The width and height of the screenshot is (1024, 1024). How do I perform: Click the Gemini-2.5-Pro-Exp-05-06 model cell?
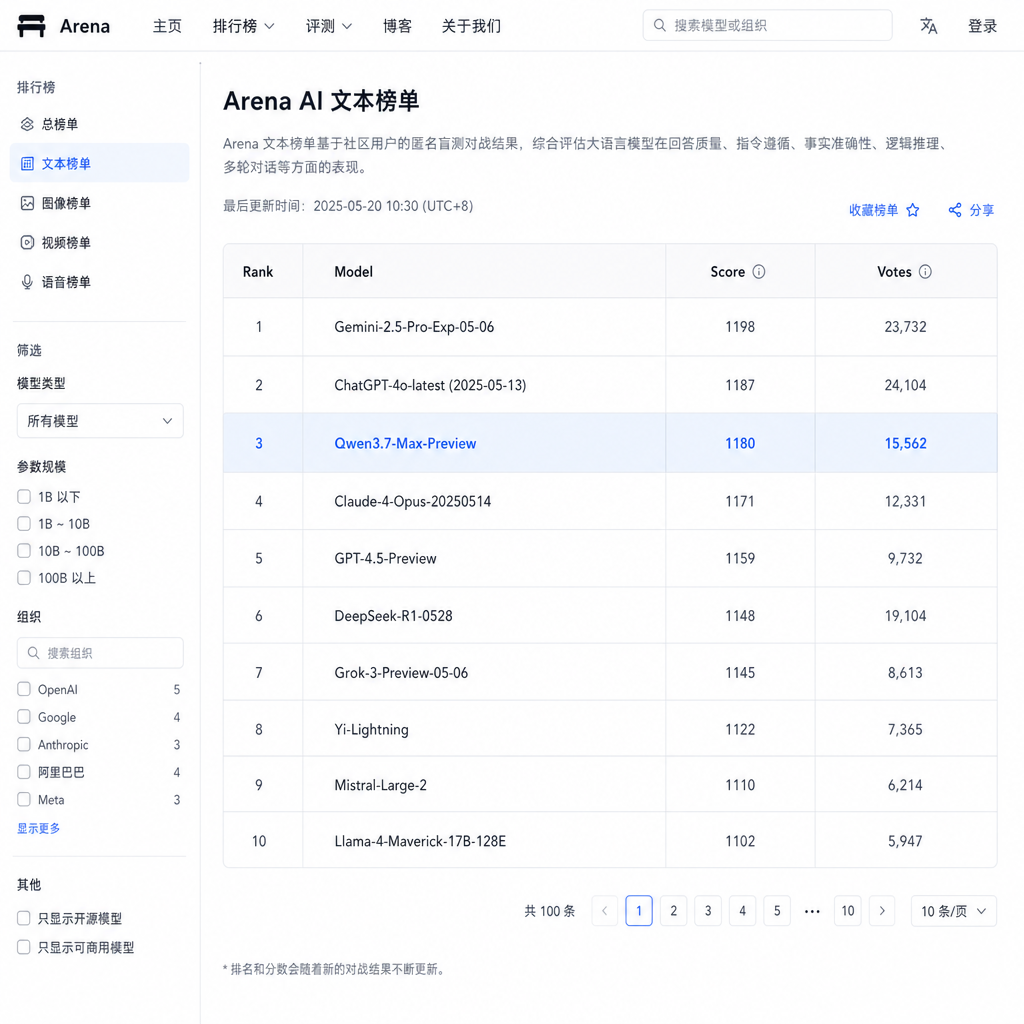click(x=484, y=327)
